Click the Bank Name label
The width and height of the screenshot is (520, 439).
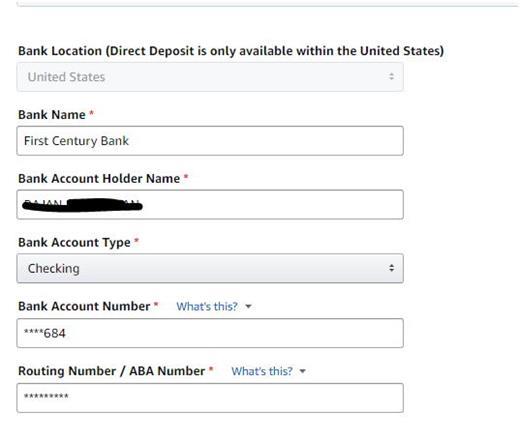click(x=52, y=115)
